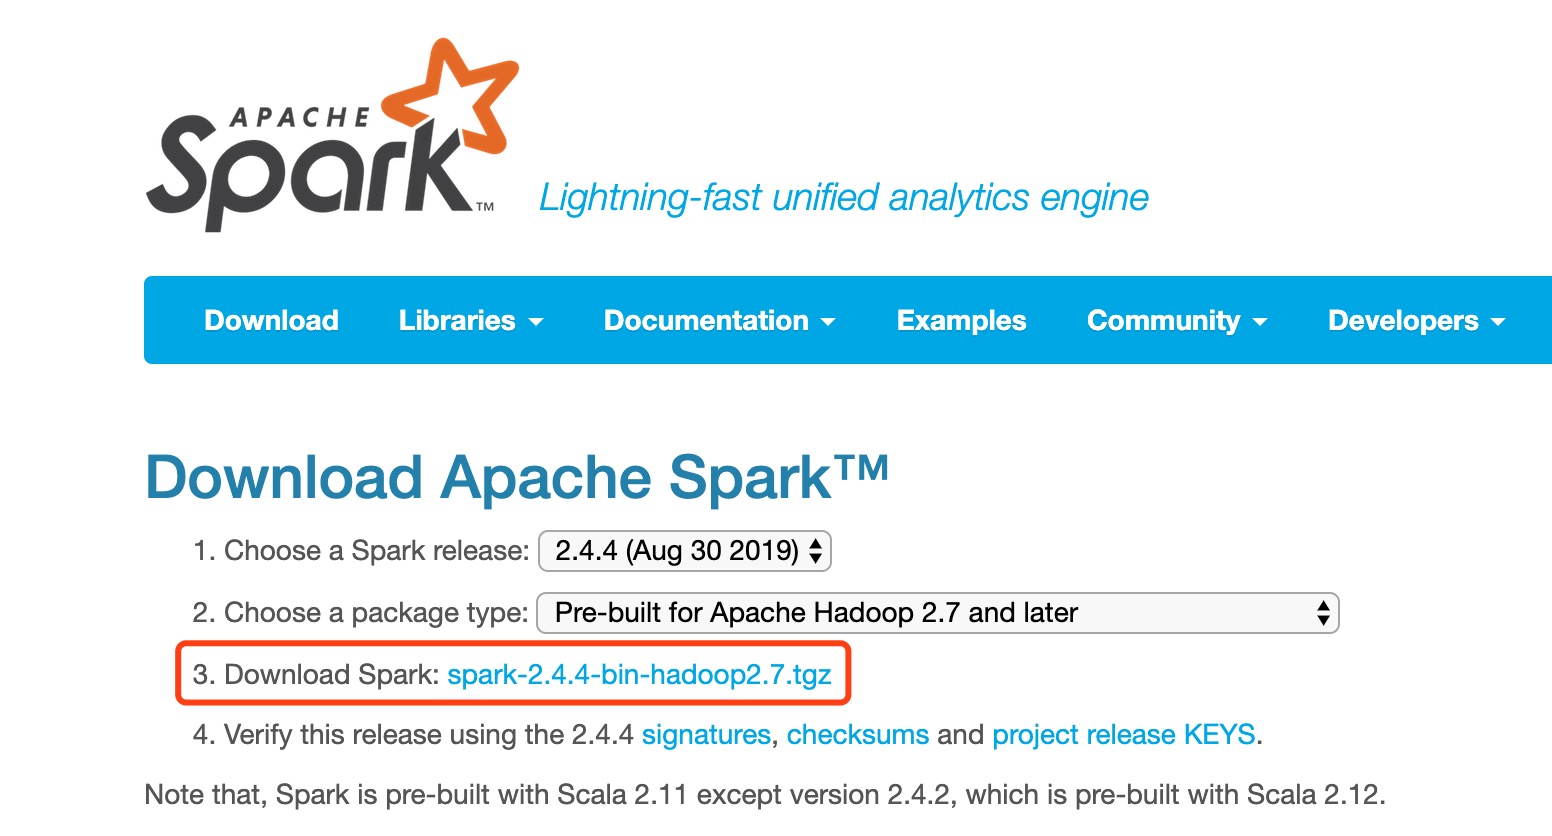The image size is (1552, 836).
Task: Download the spark-2.4.4-bin-hadoop2.7.tgz file link
Action: [x=639, y=675]
